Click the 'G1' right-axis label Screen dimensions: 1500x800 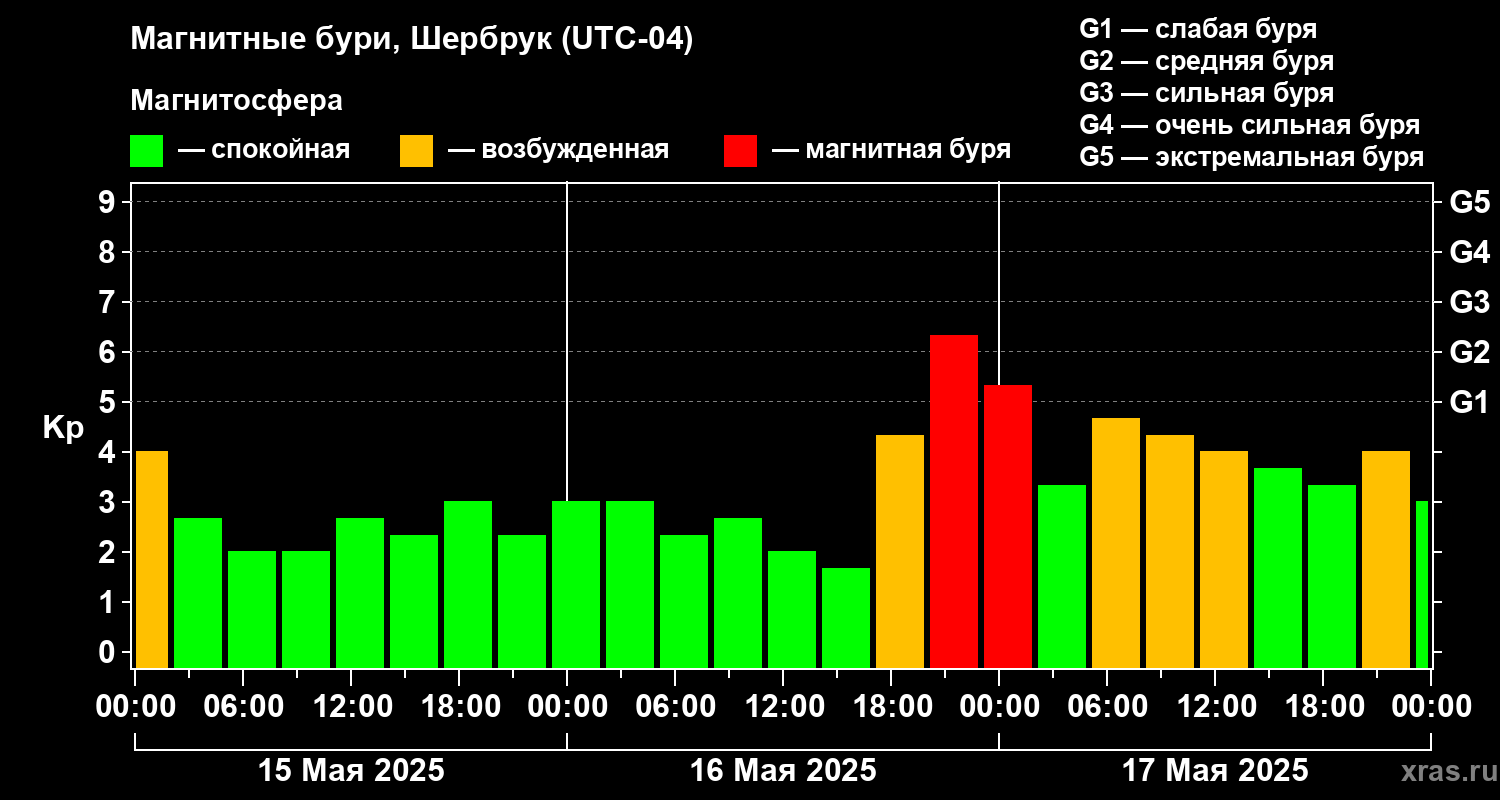1469,402
